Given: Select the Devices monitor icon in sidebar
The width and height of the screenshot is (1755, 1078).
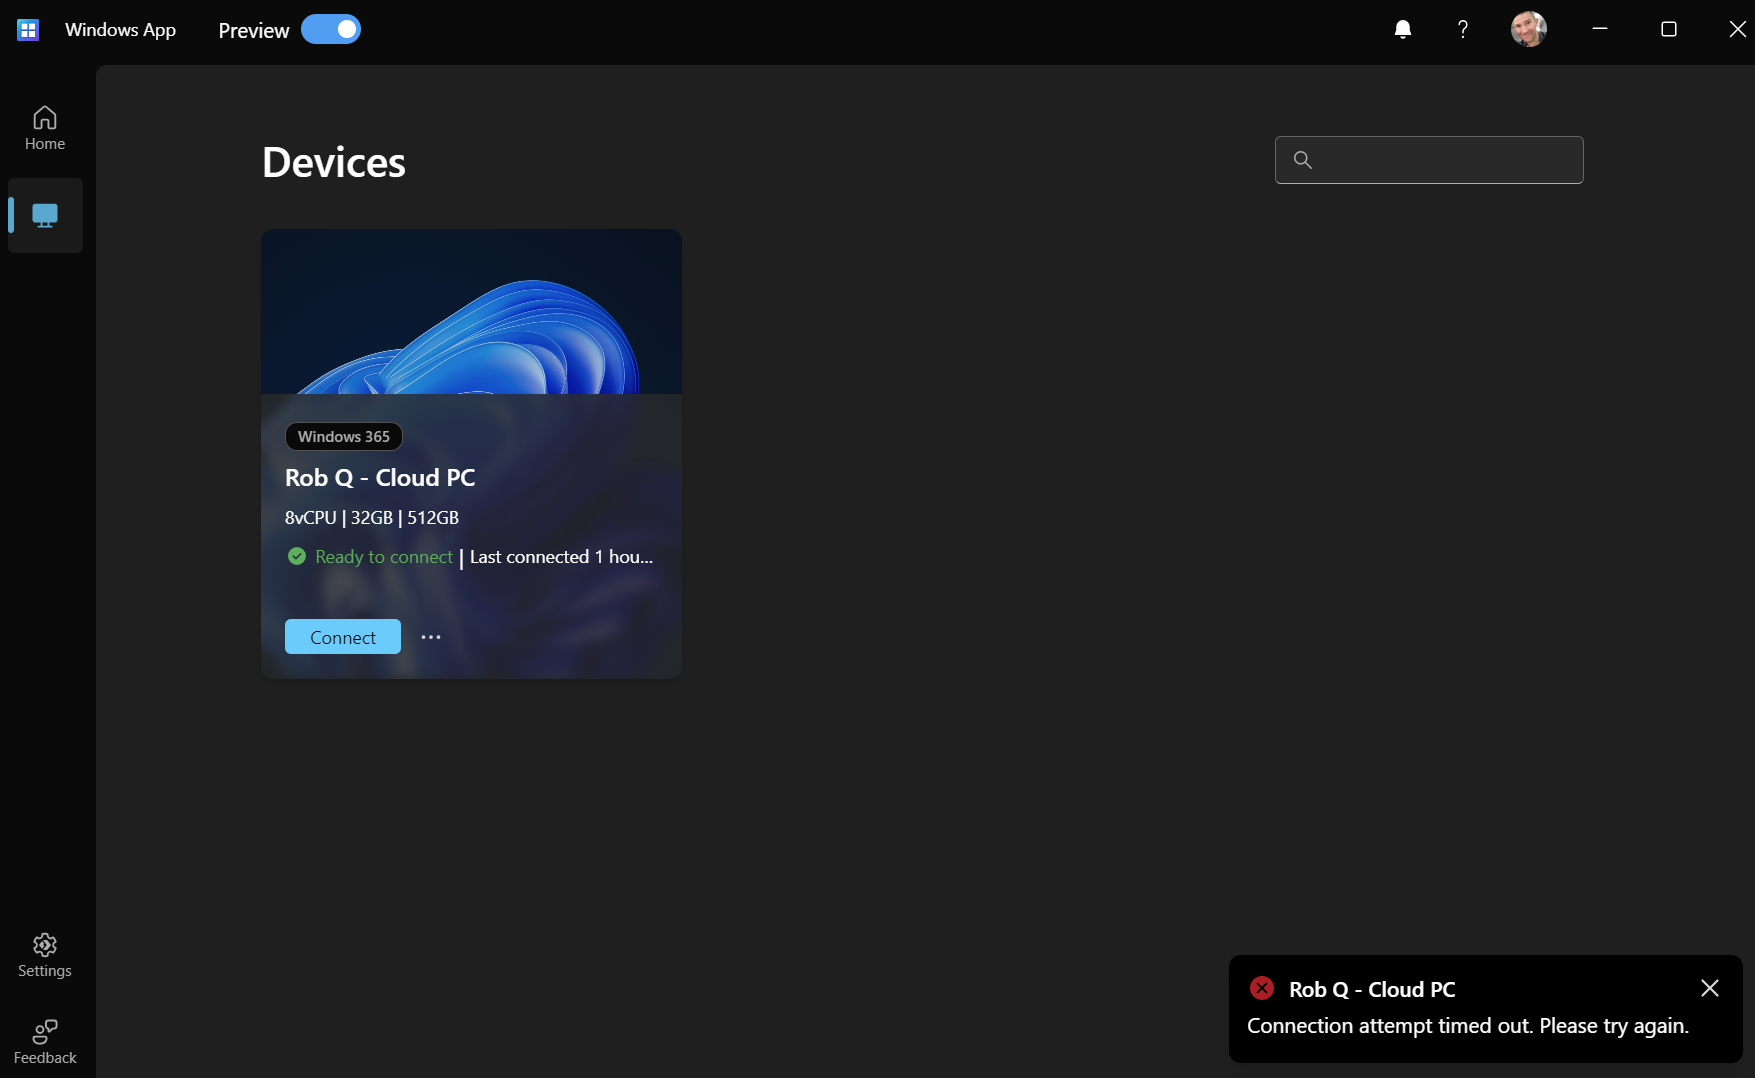Looking at the screenshot, I should (x=44, y=214).
